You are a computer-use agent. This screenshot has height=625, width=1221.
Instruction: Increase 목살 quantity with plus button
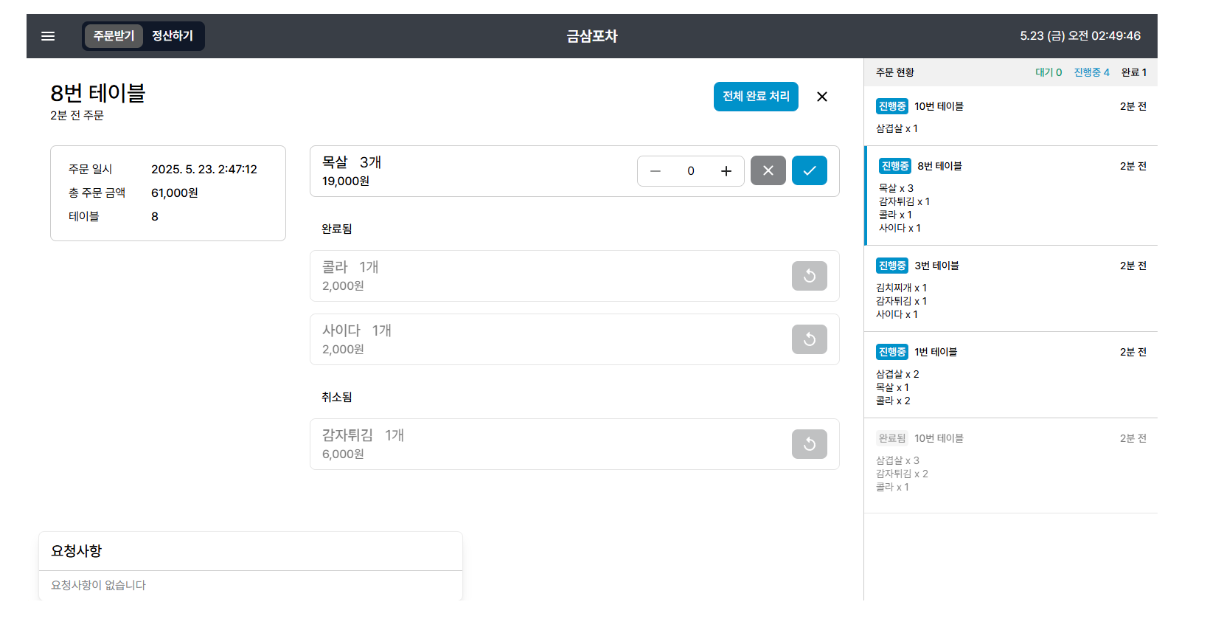click(x=726, y=171)
